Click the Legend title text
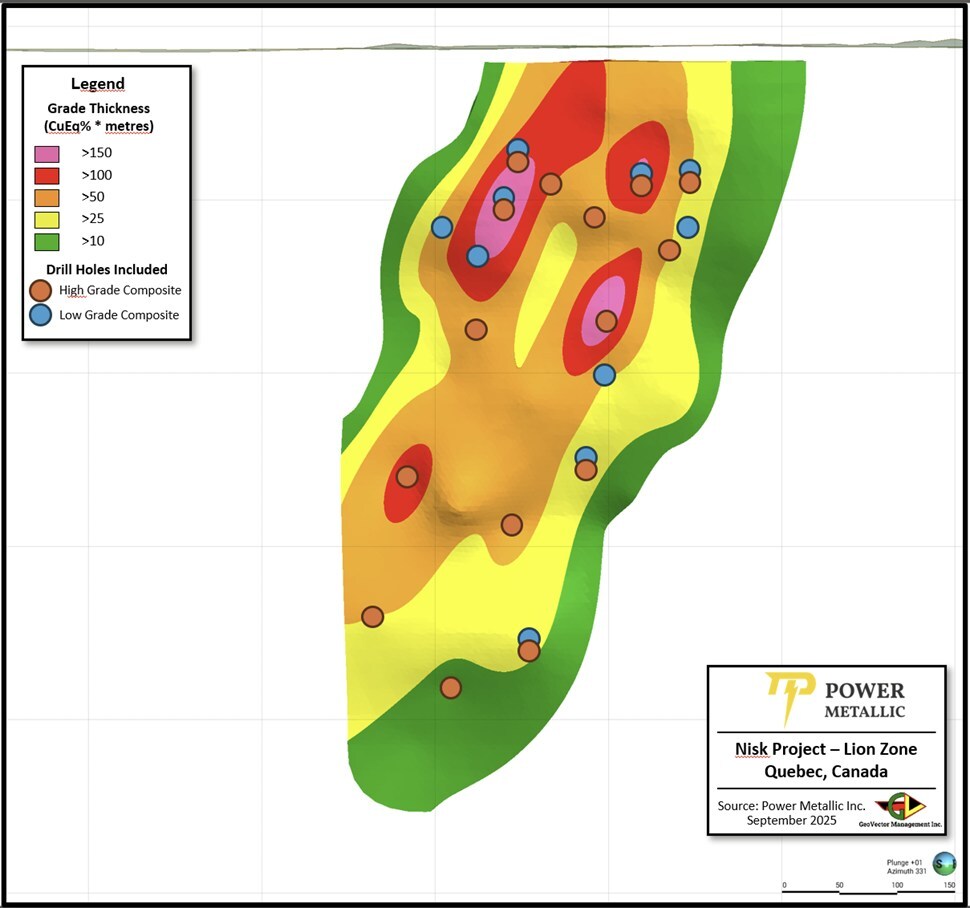The image size is (970, 908). (98, 84)
